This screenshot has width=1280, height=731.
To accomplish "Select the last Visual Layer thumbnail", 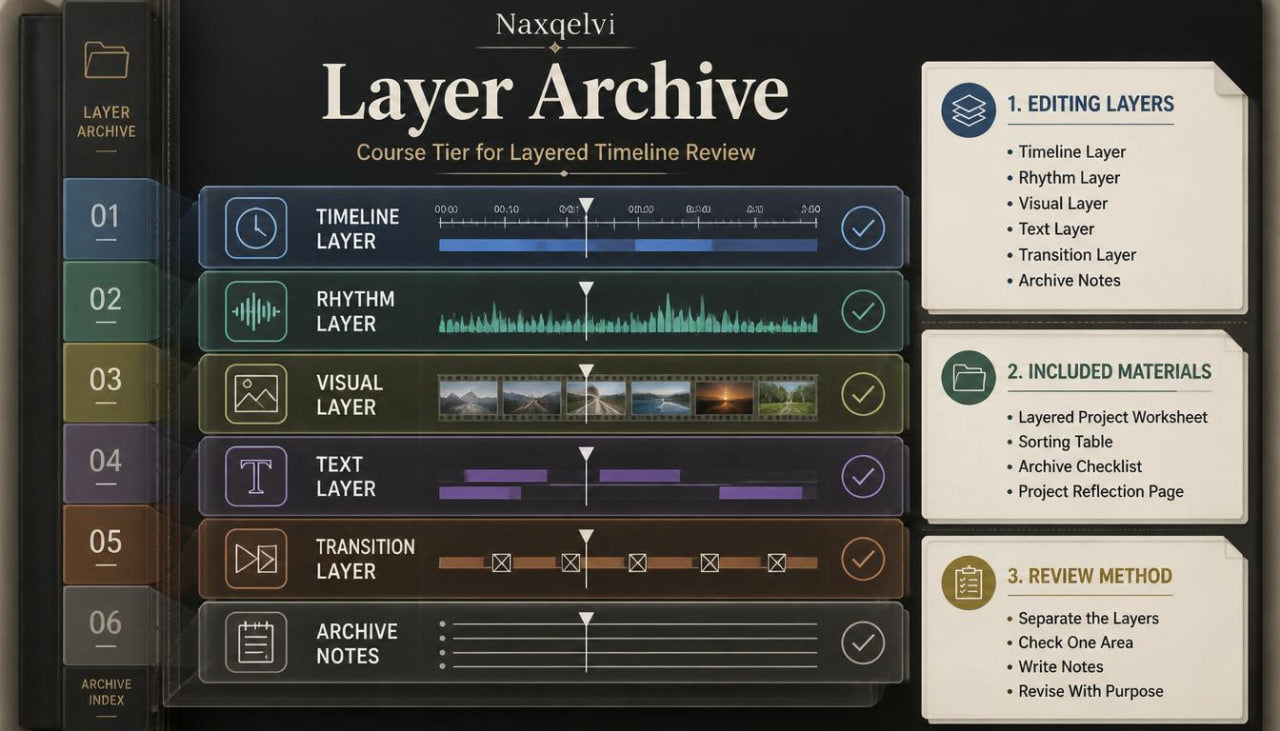I will pos(788,397).
